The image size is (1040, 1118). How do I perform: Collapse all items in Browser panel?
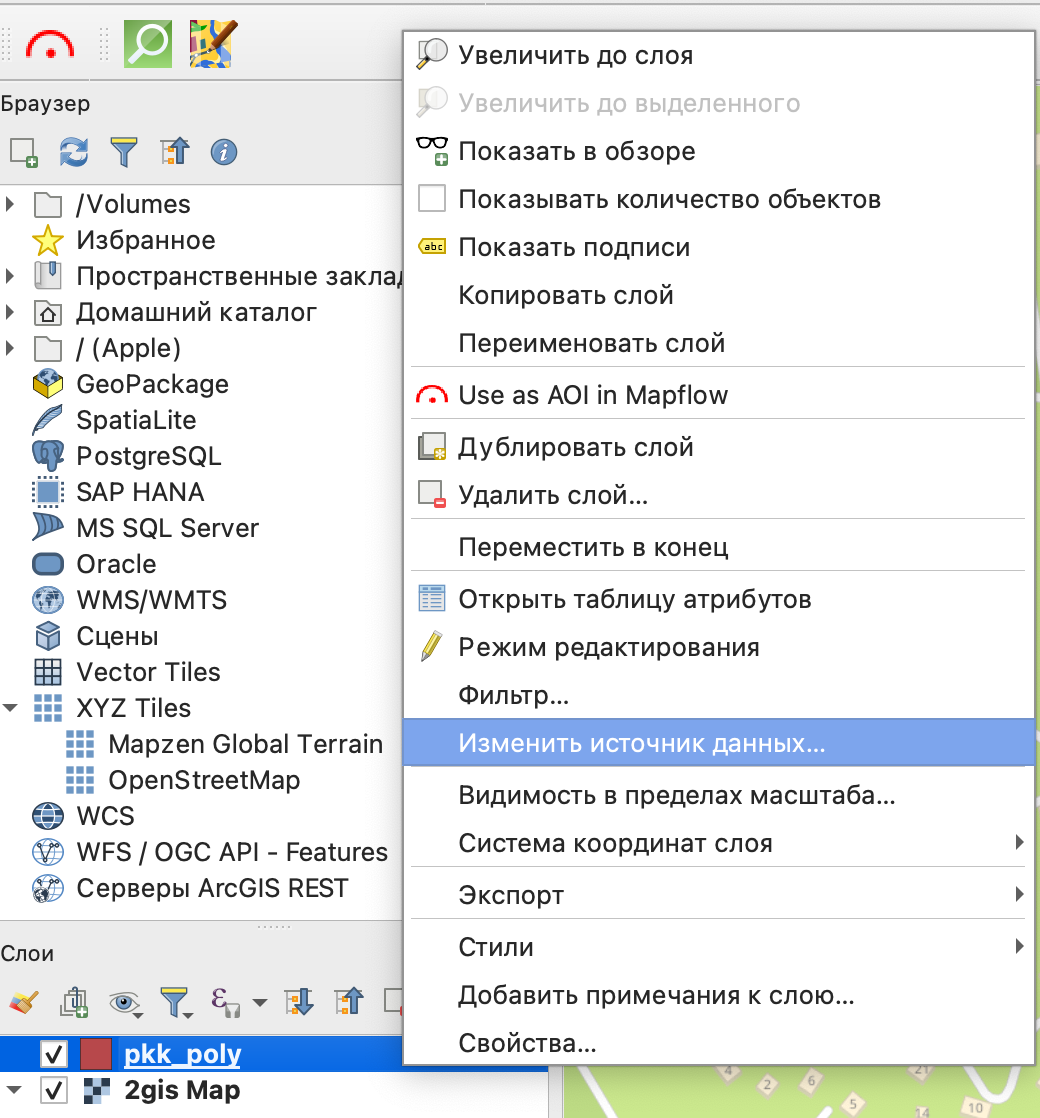point(175,152)
